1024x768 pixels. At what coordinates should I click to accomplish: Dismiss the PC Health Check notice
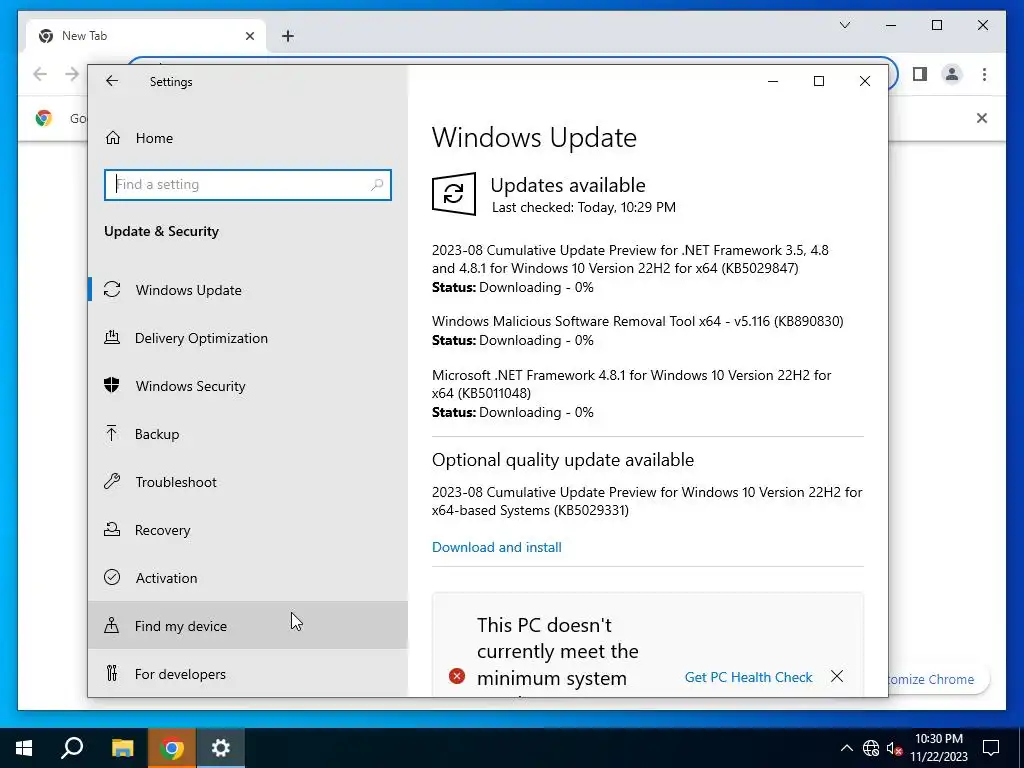point(837,677)
